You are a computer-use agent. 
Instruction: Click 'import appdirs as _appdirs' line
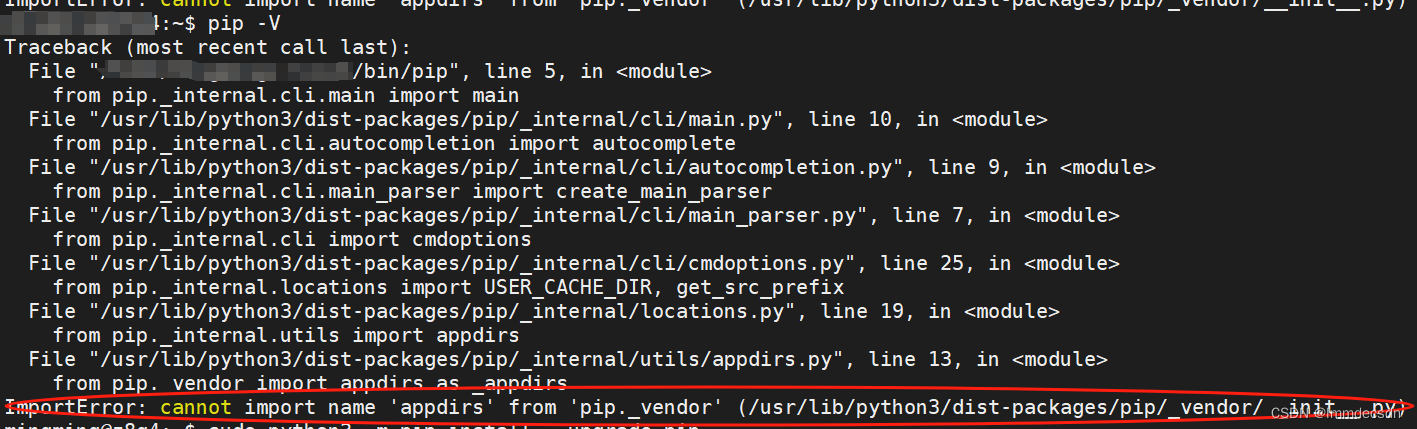coord(310,383)
